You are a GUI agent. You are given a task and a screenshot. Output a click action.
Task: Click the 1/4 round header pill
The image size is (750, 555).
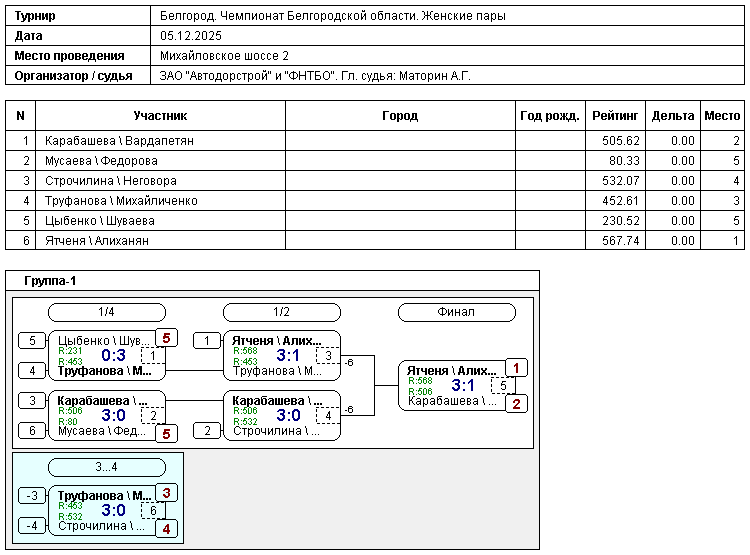pyautogui.click(x=107, y=312)
